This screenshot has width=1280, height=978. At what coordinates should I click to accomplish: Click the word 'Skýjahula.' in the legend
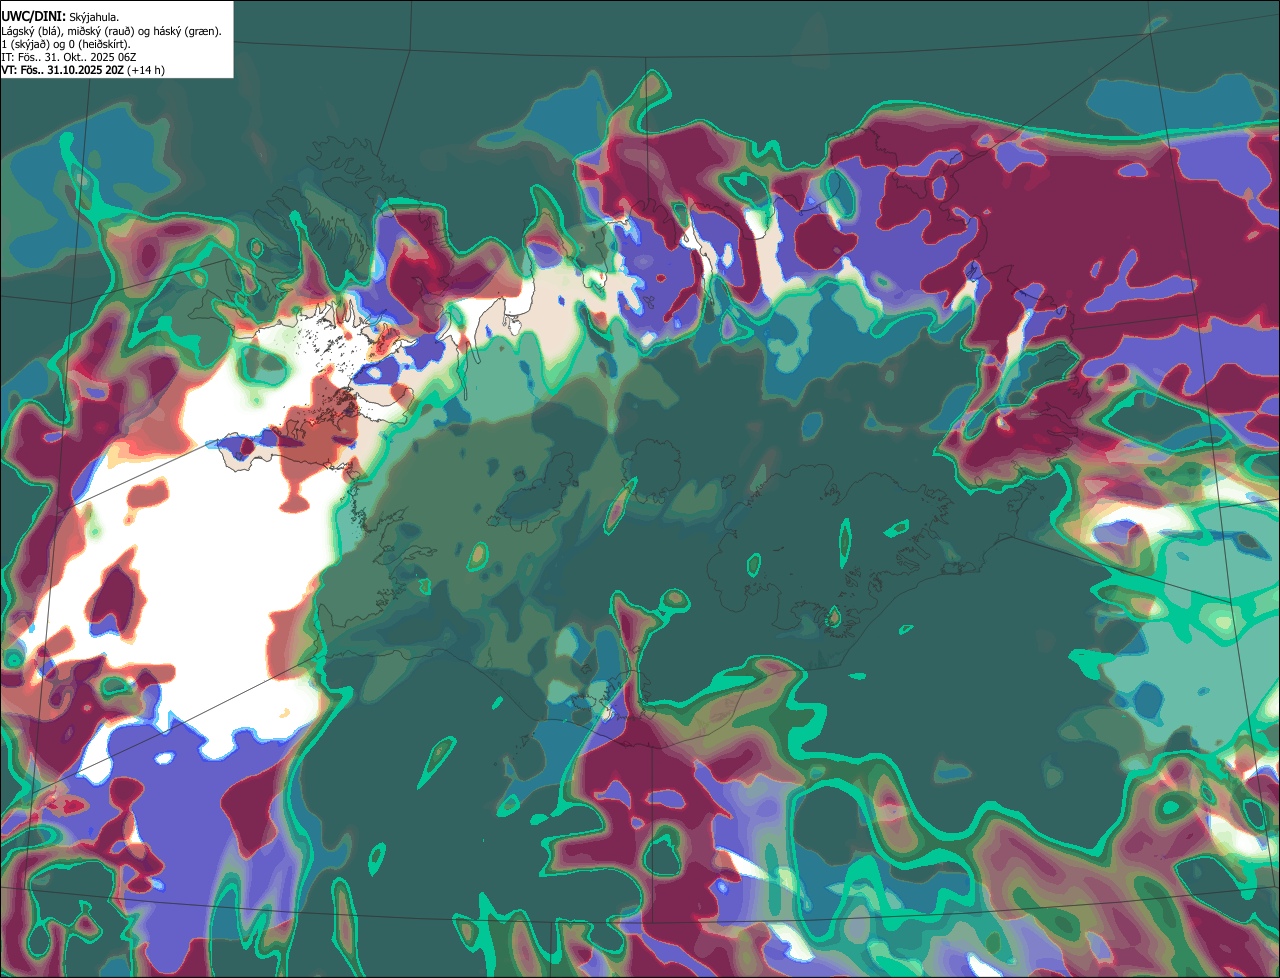click(x=94, y=17)
